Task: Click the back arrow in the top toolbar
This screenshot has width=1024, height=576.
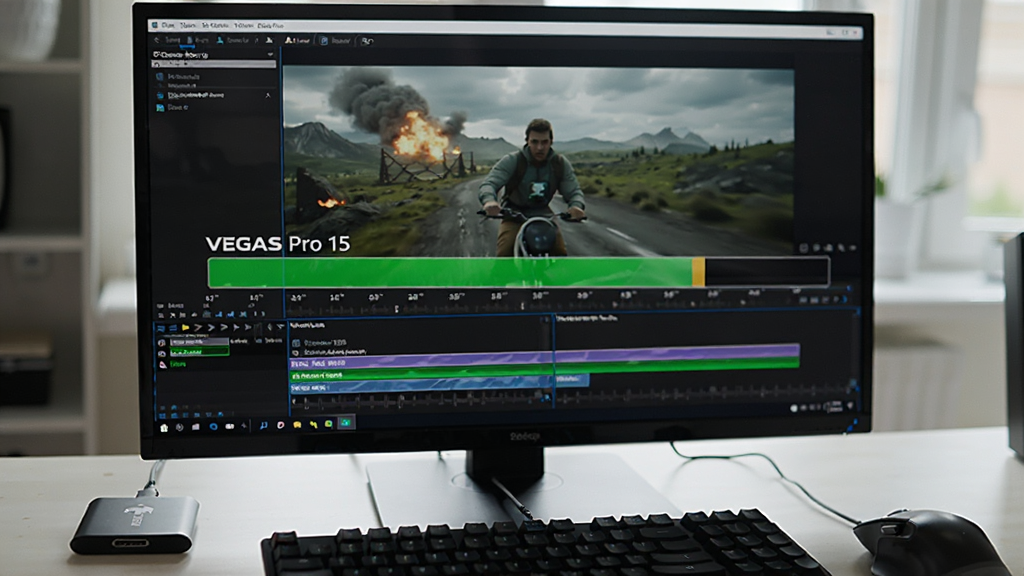Action: [x=157, y=40]
